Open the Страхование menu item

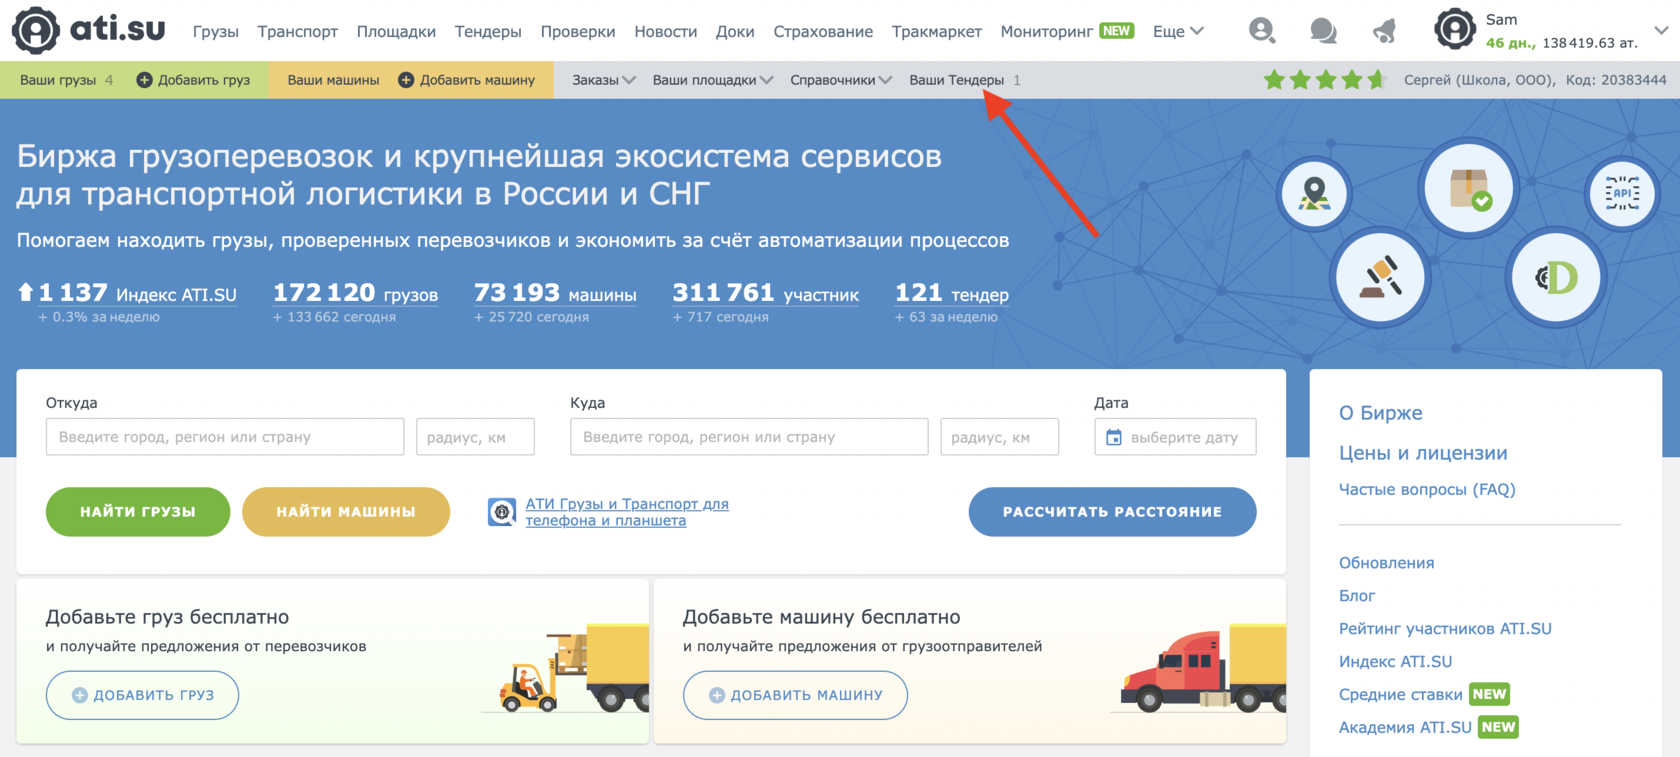pos(823,31)
